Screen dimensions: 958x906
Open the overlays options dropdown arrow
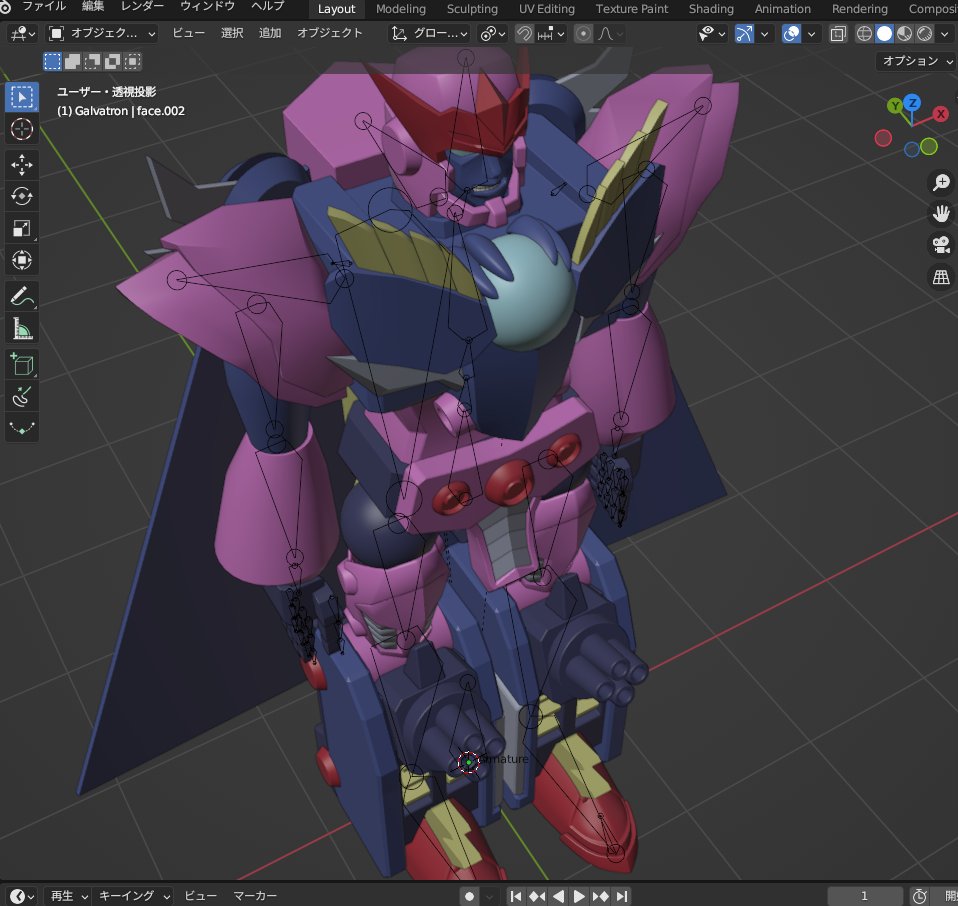pos(811,34)
